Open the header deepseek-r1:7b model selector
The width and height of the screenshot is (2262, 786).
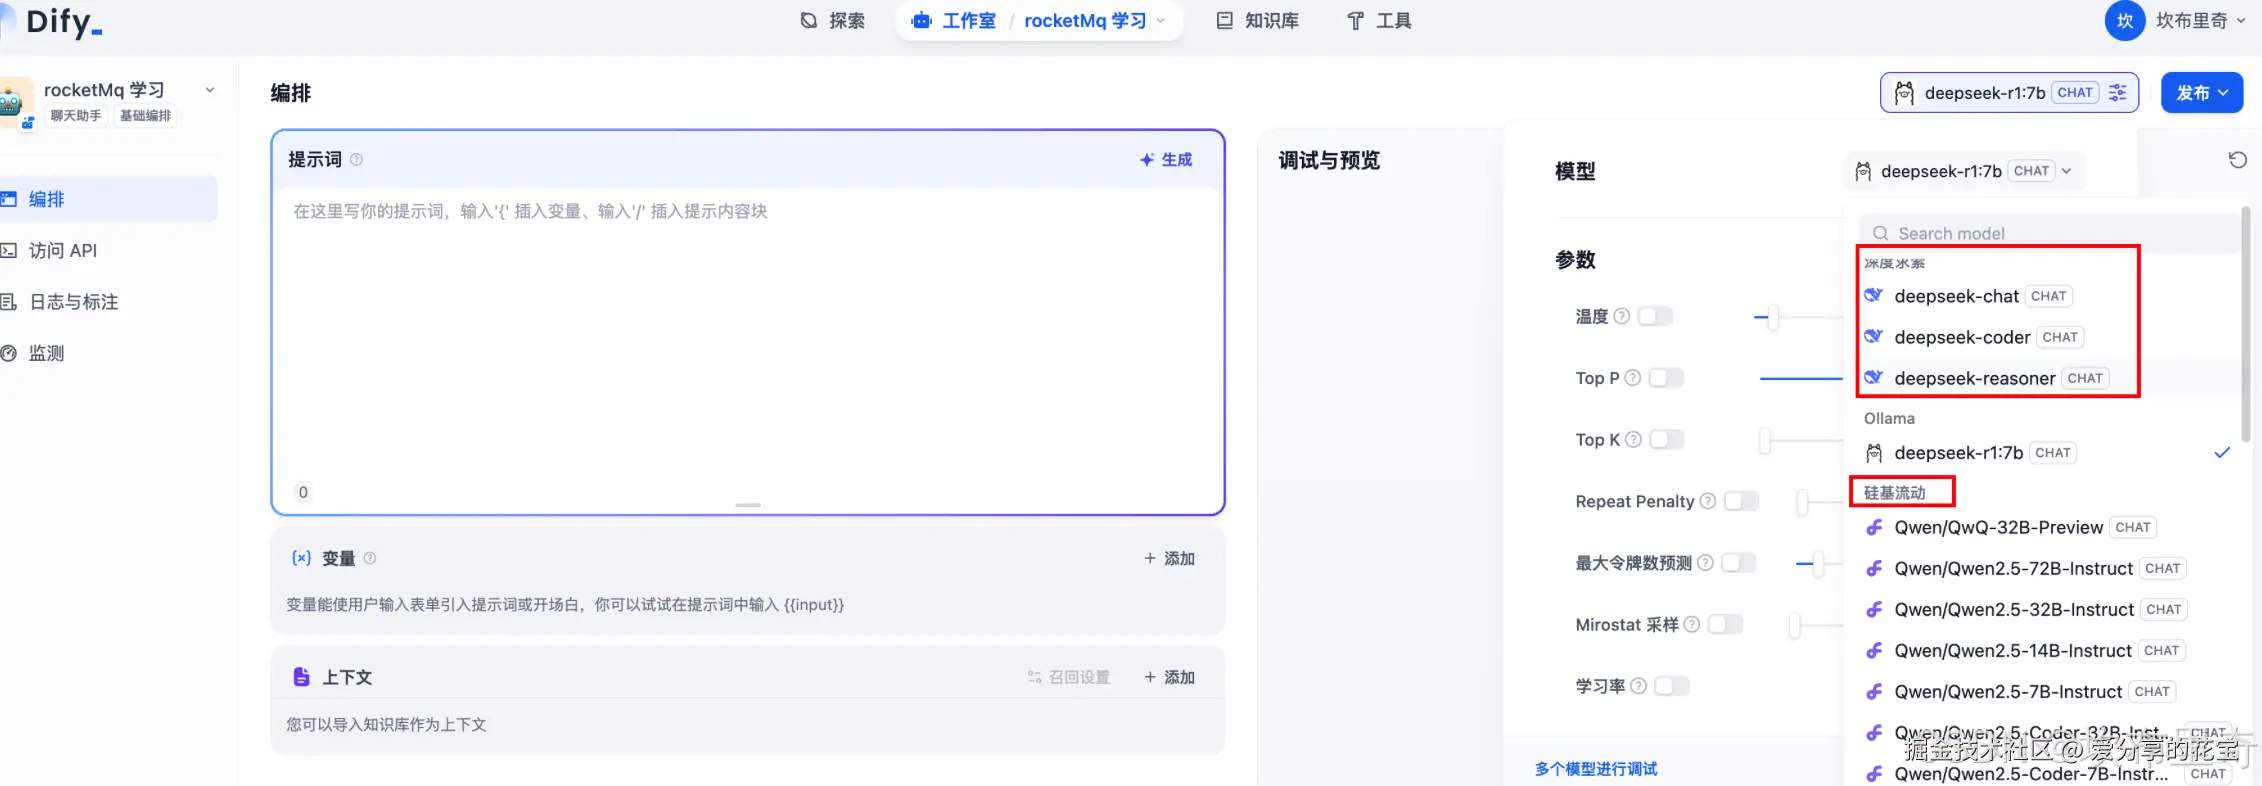[2010, 93]
